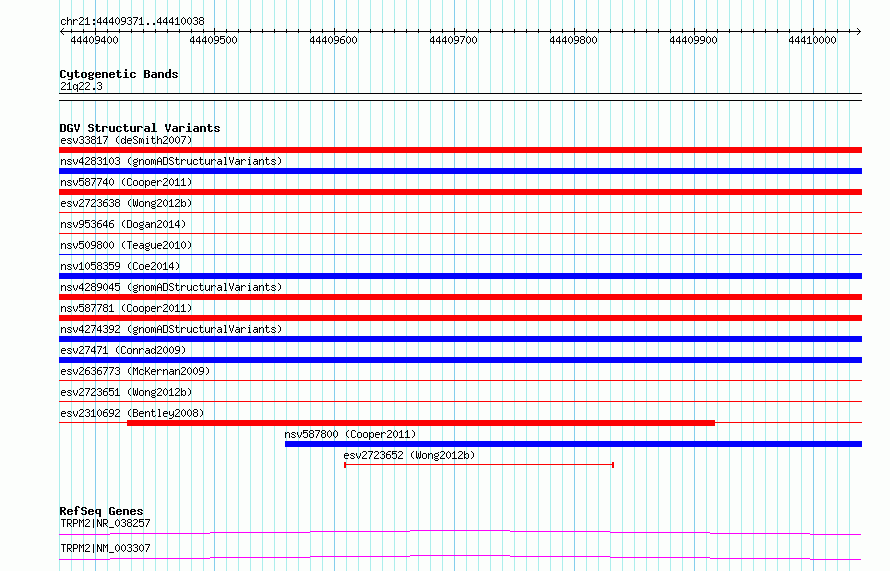Screen dimensions: 890x571
Task: Click esv2723651 (Wong2012b) label
Action: coord(126,392)
